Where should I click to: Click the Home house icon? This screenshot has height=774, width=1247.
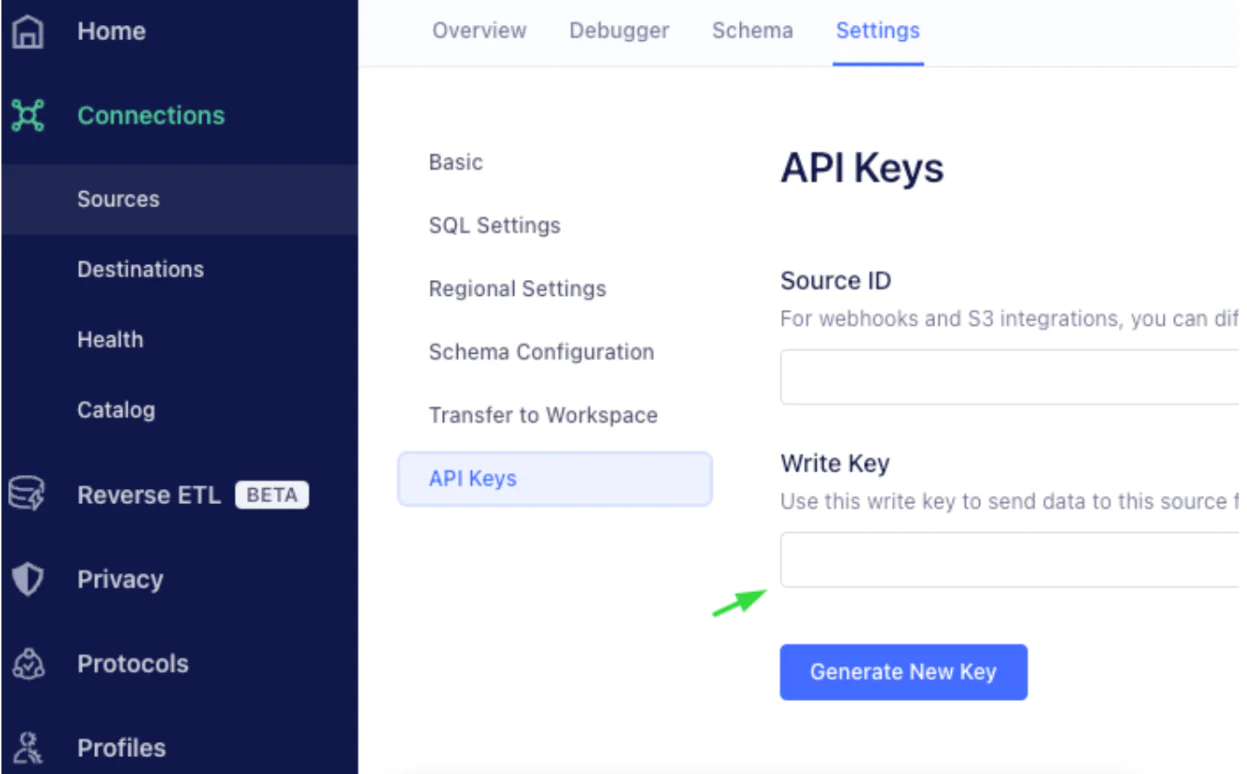click(x=28, y=31)
